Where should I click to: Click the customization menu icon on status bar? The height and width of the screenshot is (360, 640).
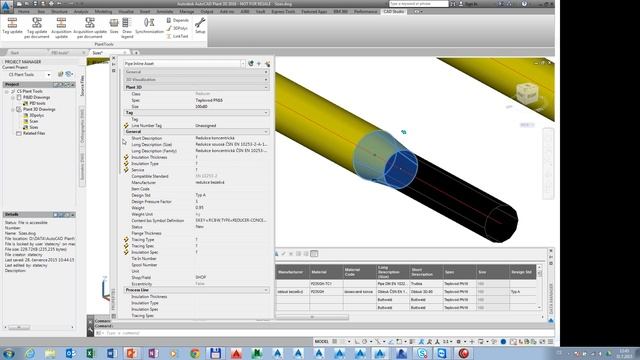click(551, 341)
